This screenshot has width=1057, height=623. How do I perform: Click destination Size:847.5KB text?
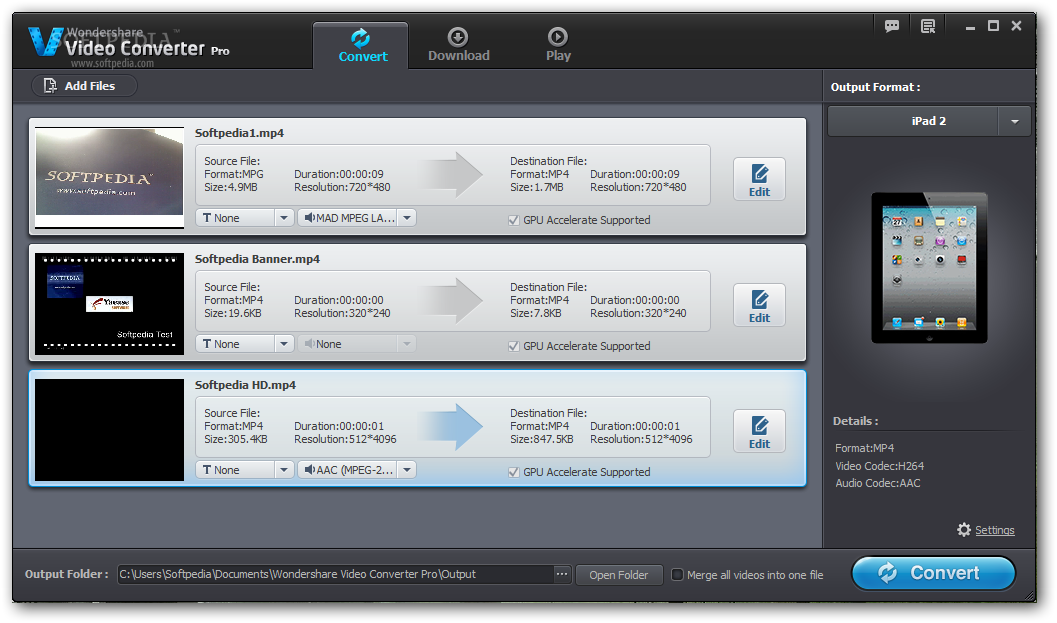[x=542, y=439]
